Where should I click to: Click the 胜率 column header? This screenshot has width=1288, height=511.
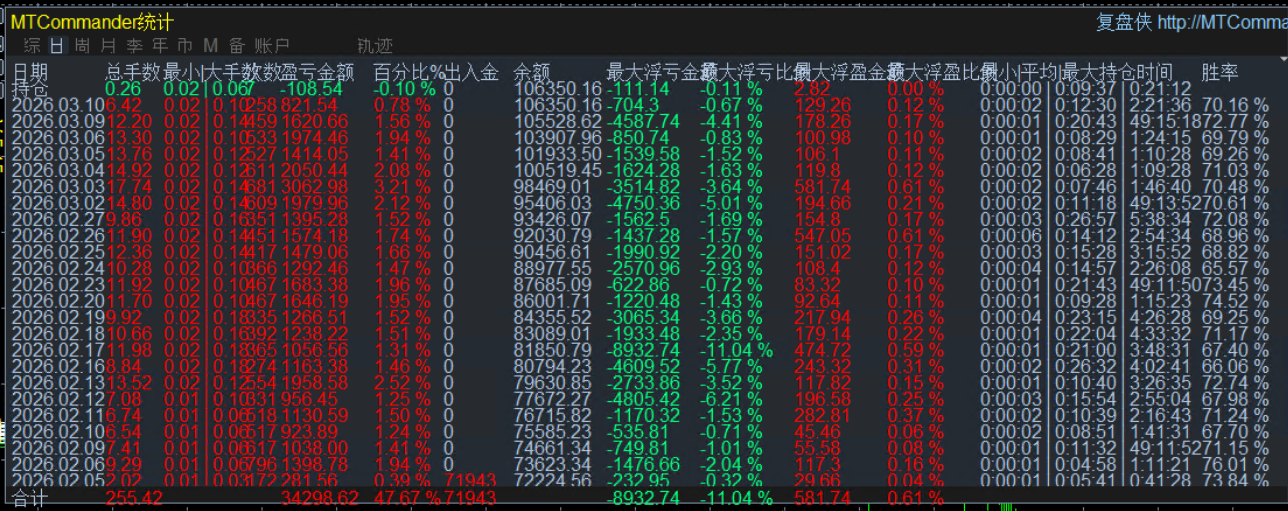pos(1220,72)
